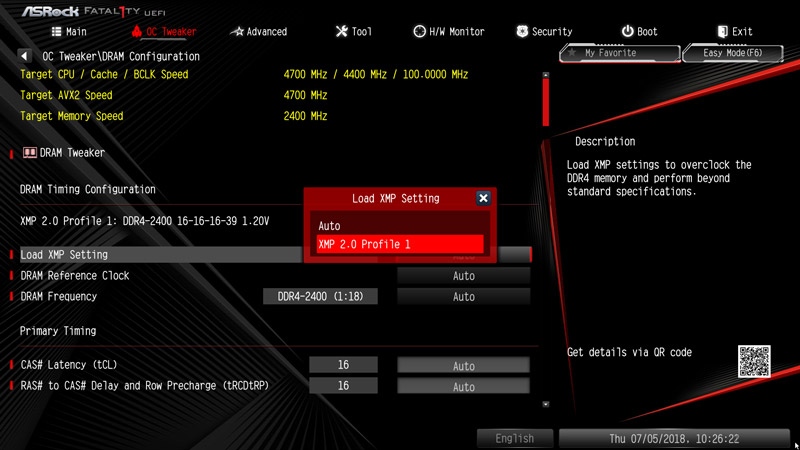Open the Advanced tab
The height and width of the screenshot is (450, 800).
tap(259, 32)
